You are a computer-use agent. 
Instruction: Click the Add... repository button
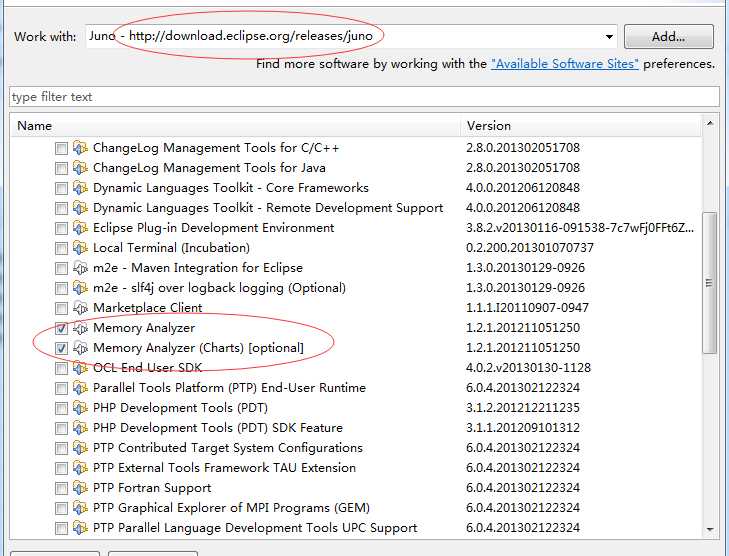pyautogui.click(x=669, y=37)
